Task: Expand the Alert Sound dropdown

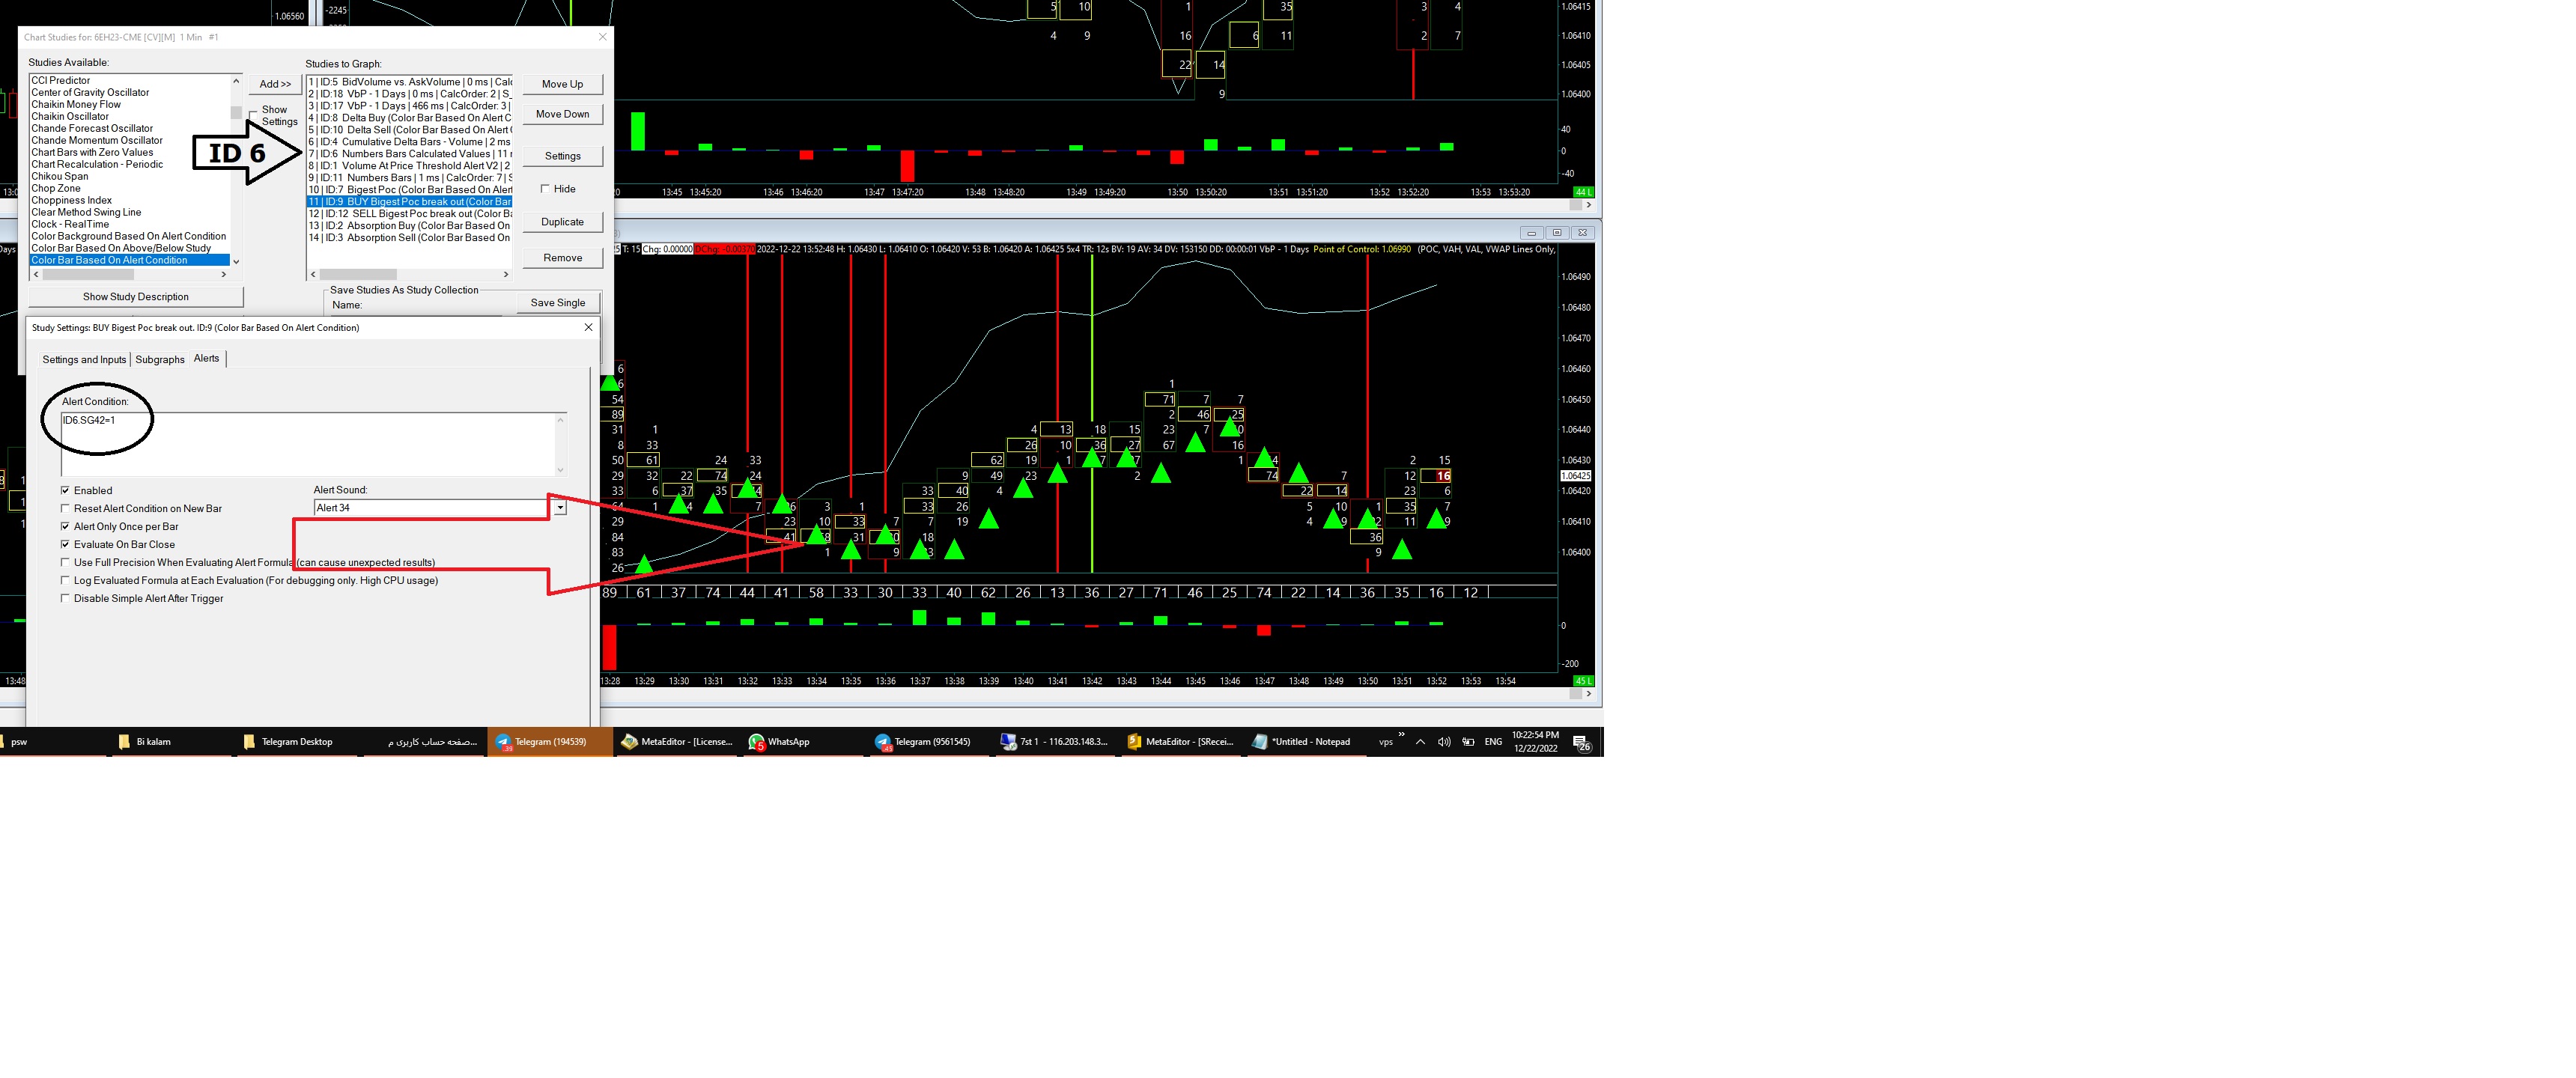Action: tap(560, 508)
